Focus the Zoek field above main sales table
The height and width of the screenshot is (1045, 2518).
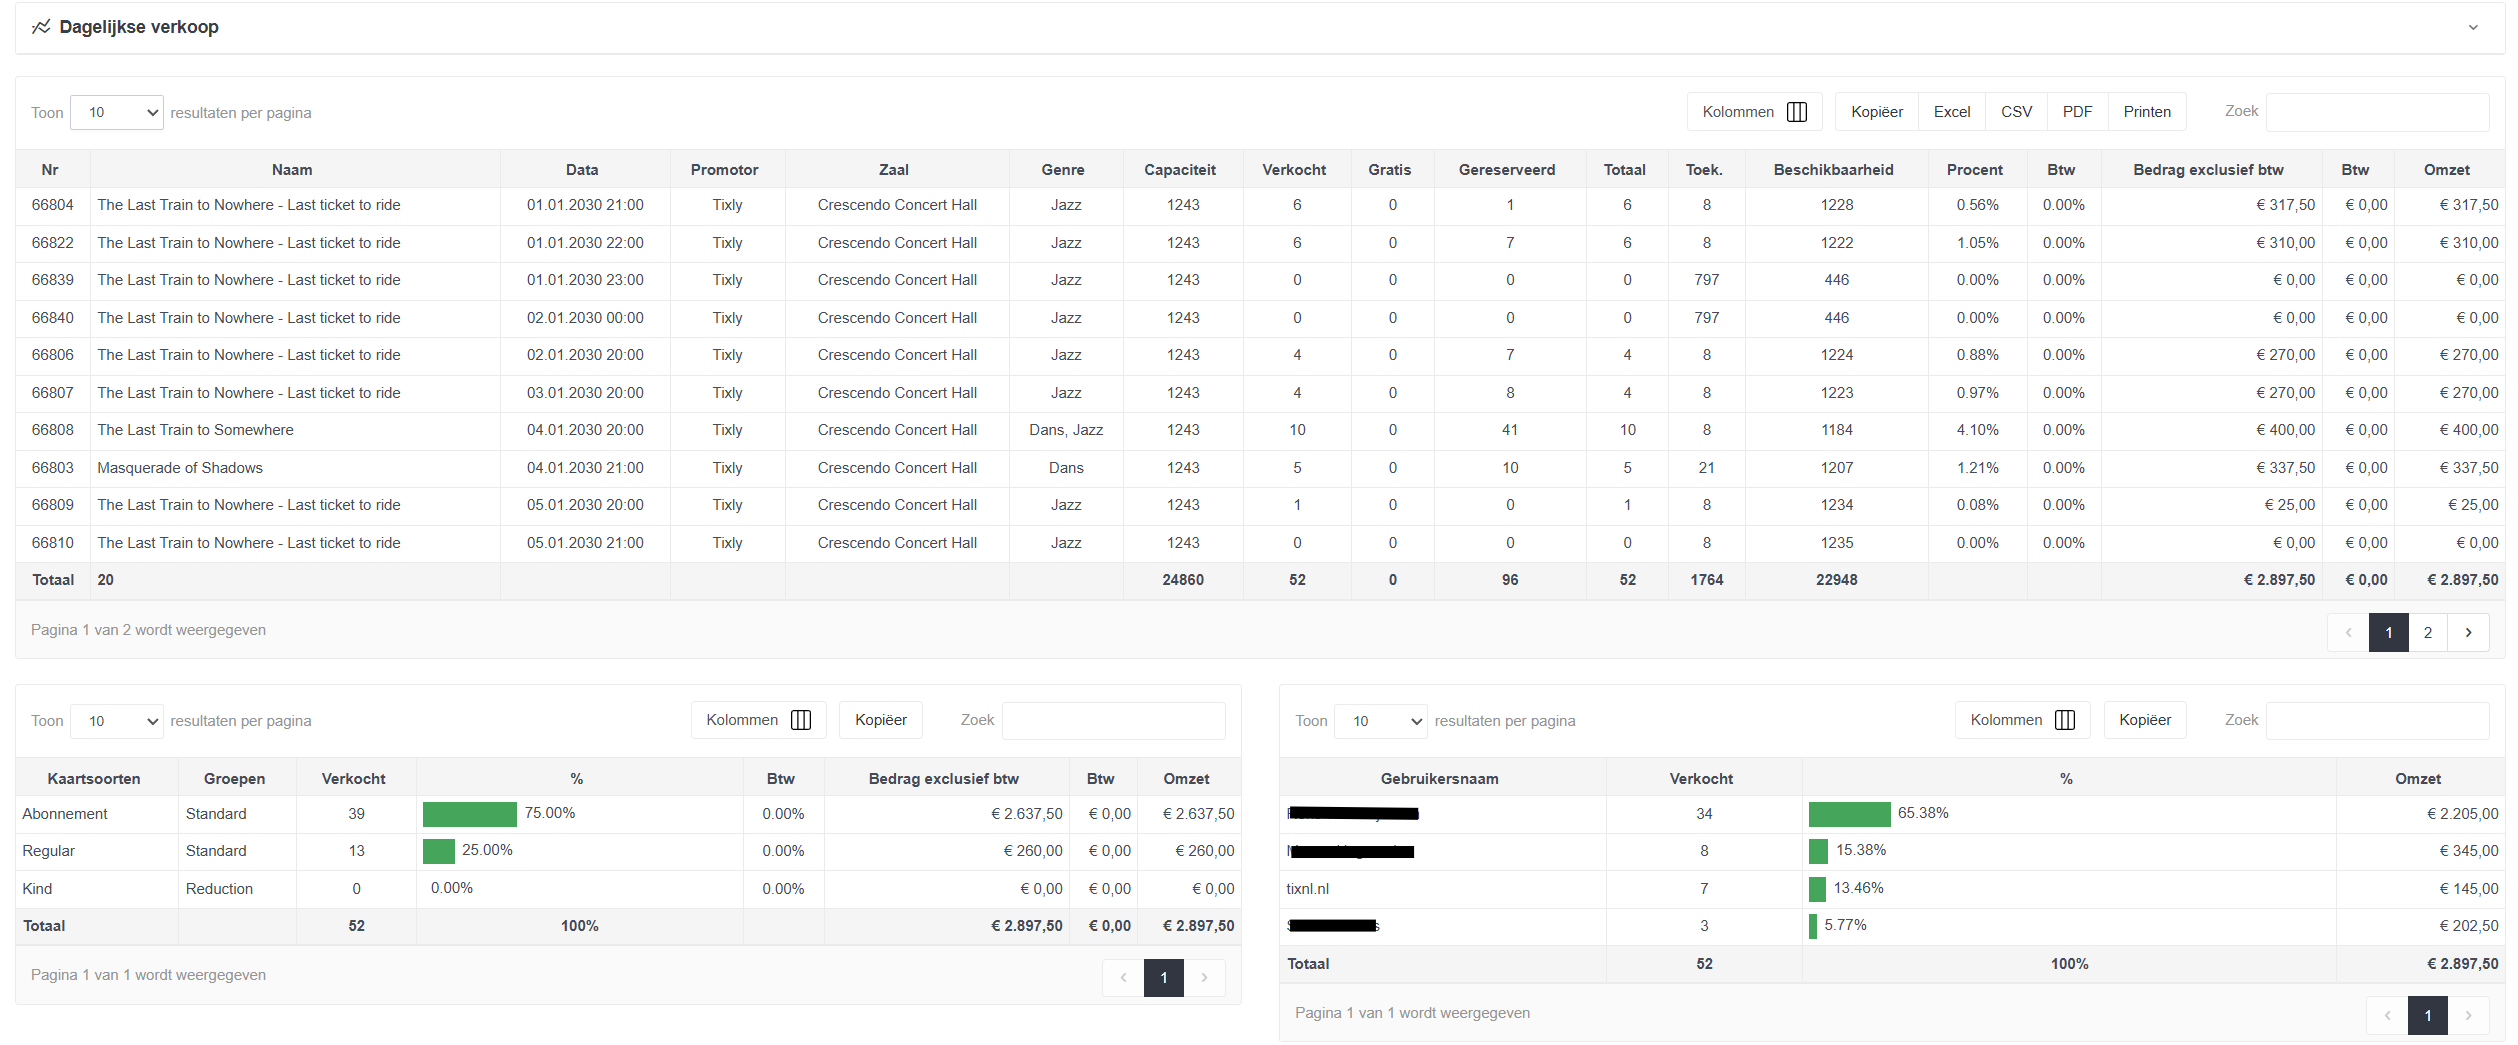2377,112
